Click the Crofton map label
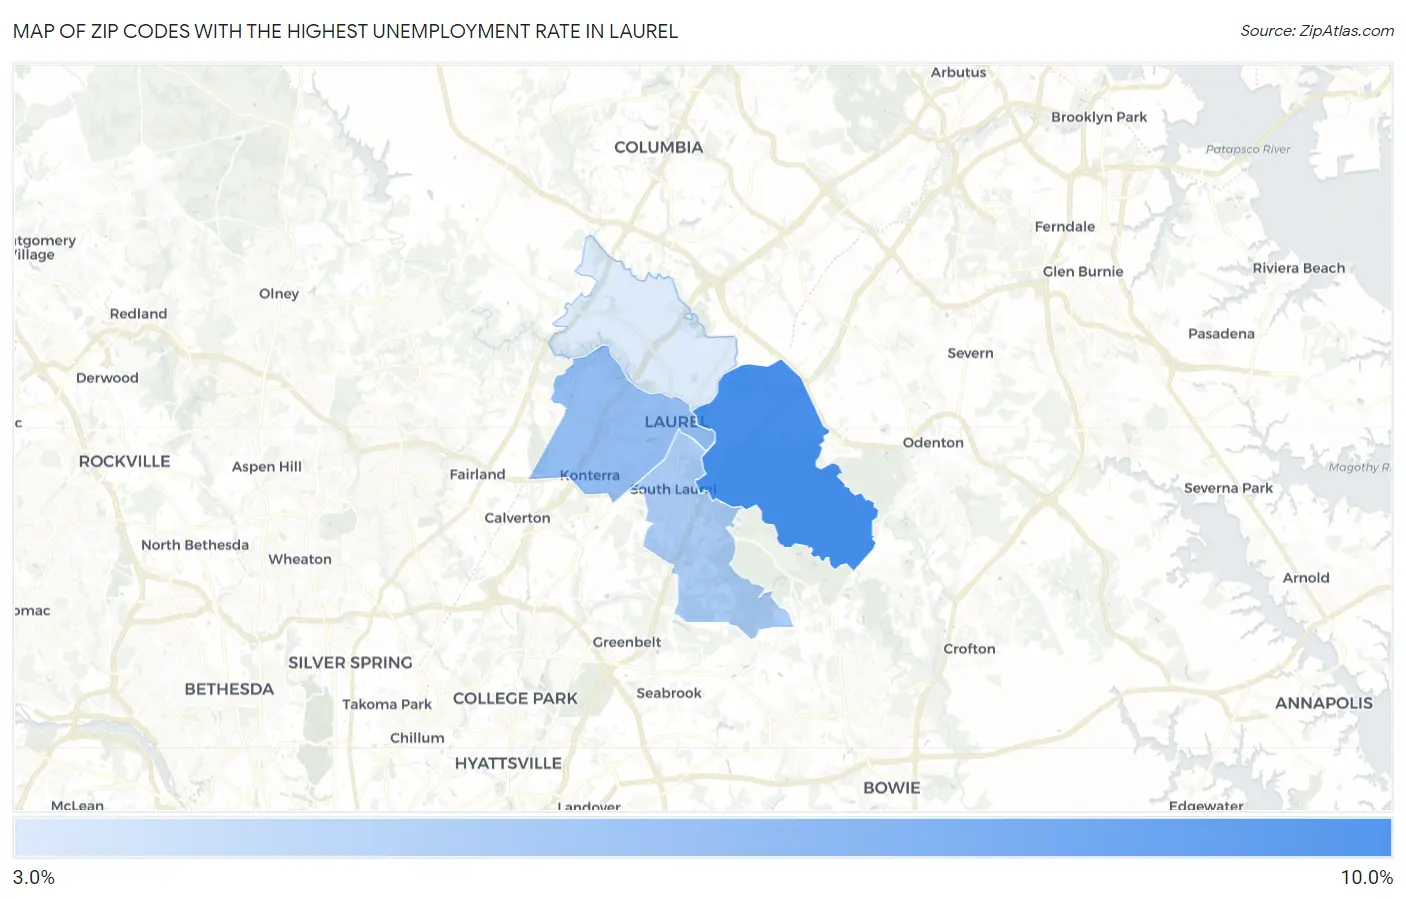The width and height of the screenshot is (1406, 899). (x=969, y=648)
